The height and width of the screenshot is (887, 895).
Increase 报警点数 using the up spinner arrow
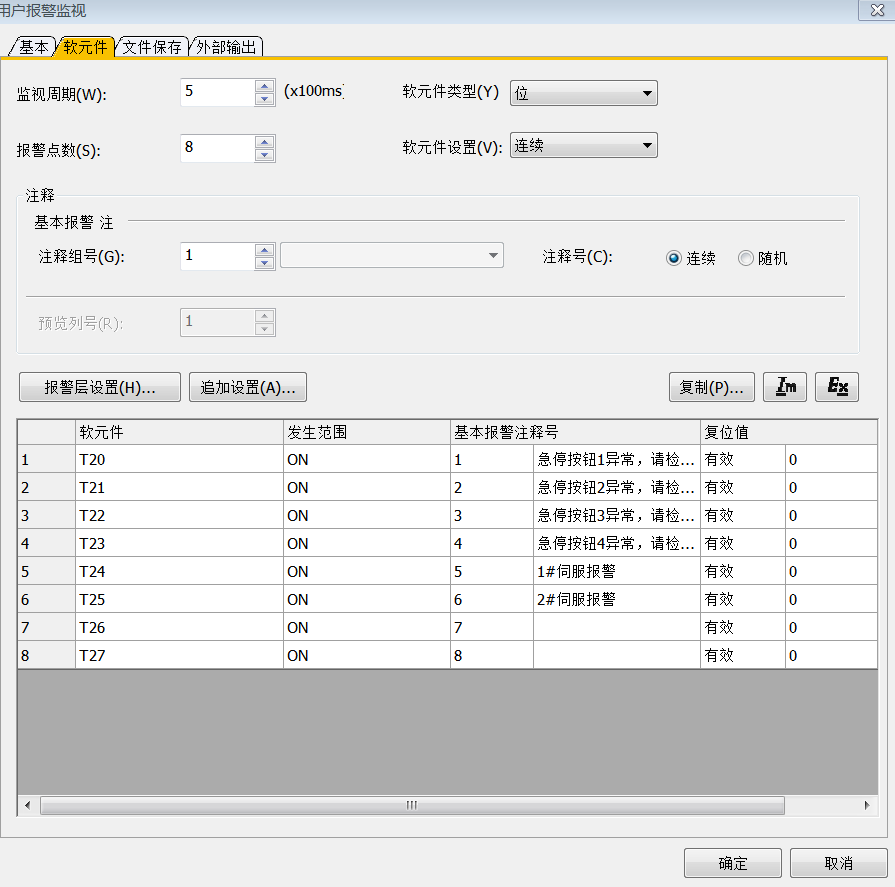pos(265,143)
